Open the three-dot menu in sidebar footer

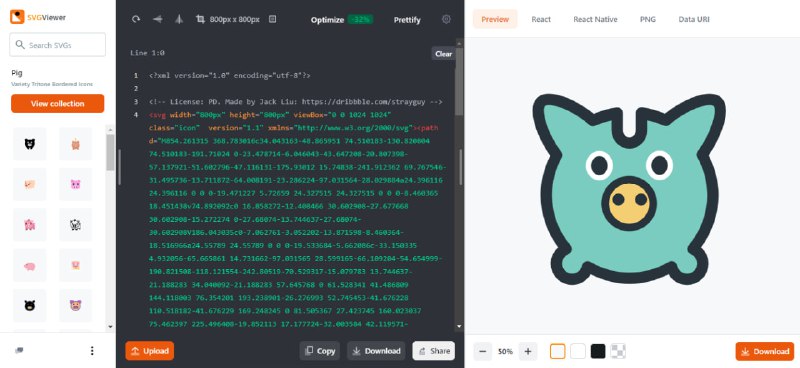coord(92,351)
